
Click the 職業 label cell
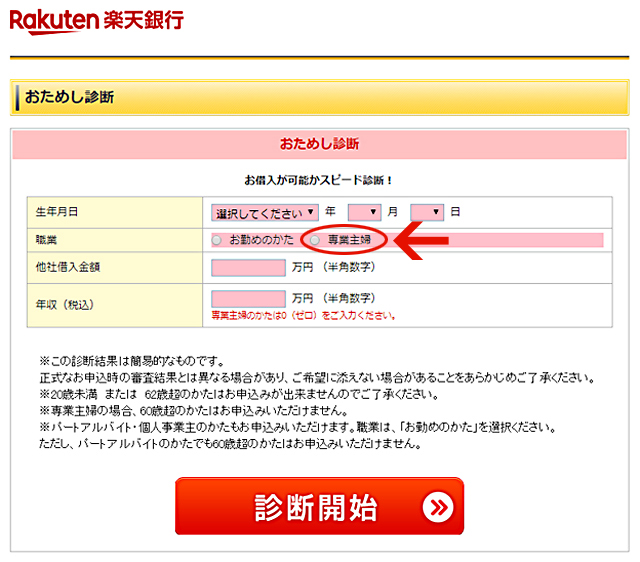(x=115, y=240)
